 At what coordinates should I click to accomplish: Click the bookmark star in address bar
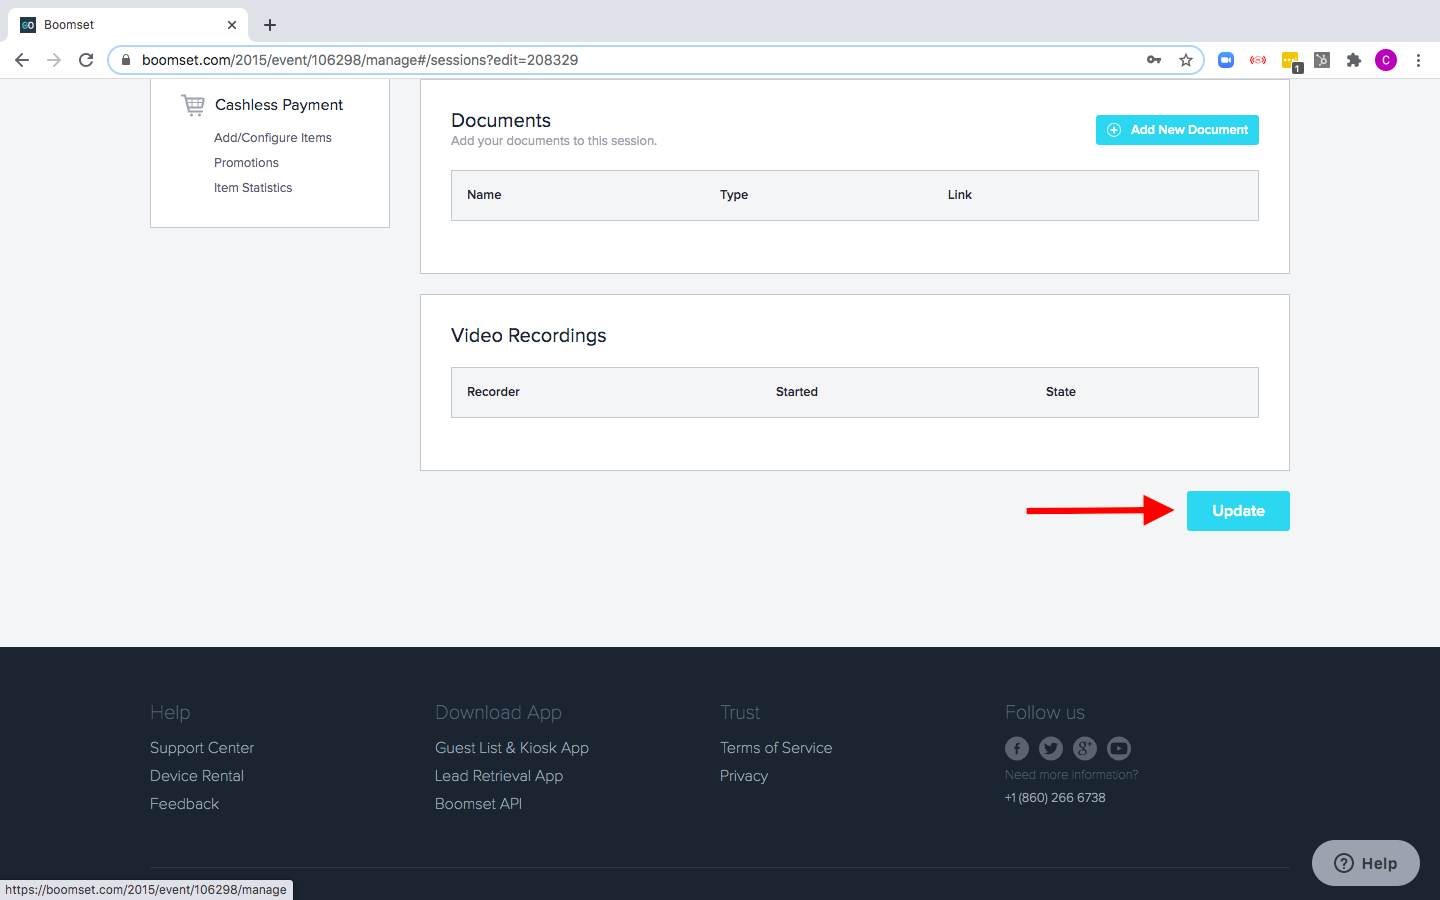pyautogui.click(x=1186, y=60)
